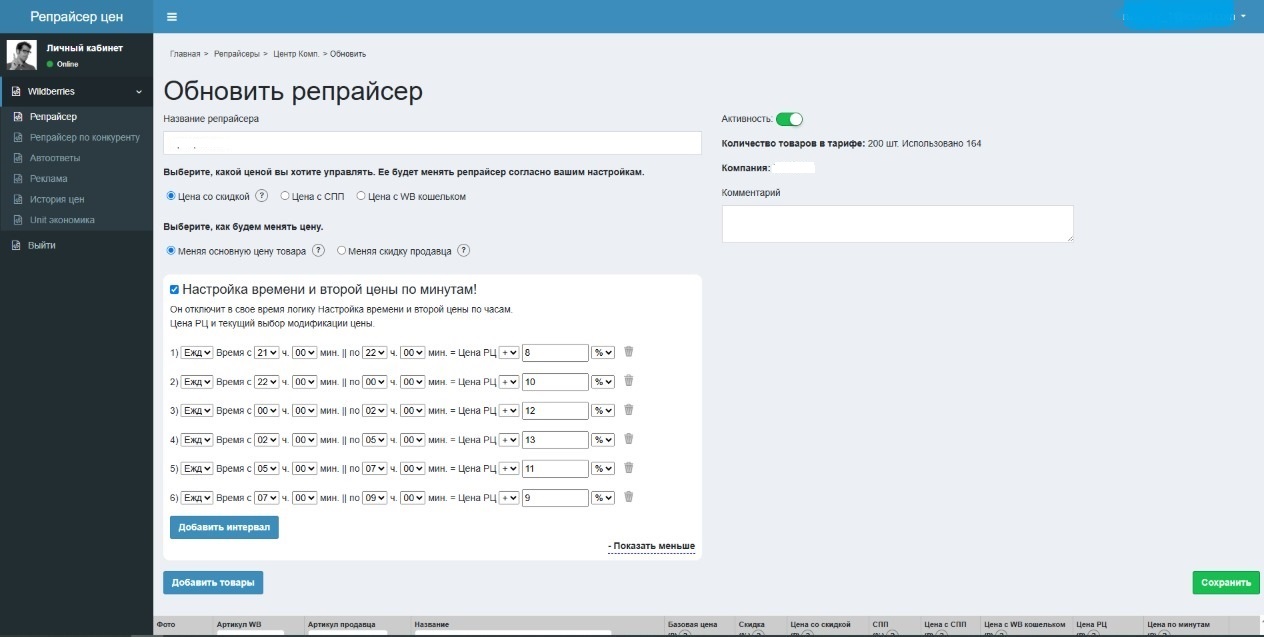Uncheck Настройка времени и второй цены по минутам
The height and width of the screenshot is (637, 1264).
click(x=175, y=289)
